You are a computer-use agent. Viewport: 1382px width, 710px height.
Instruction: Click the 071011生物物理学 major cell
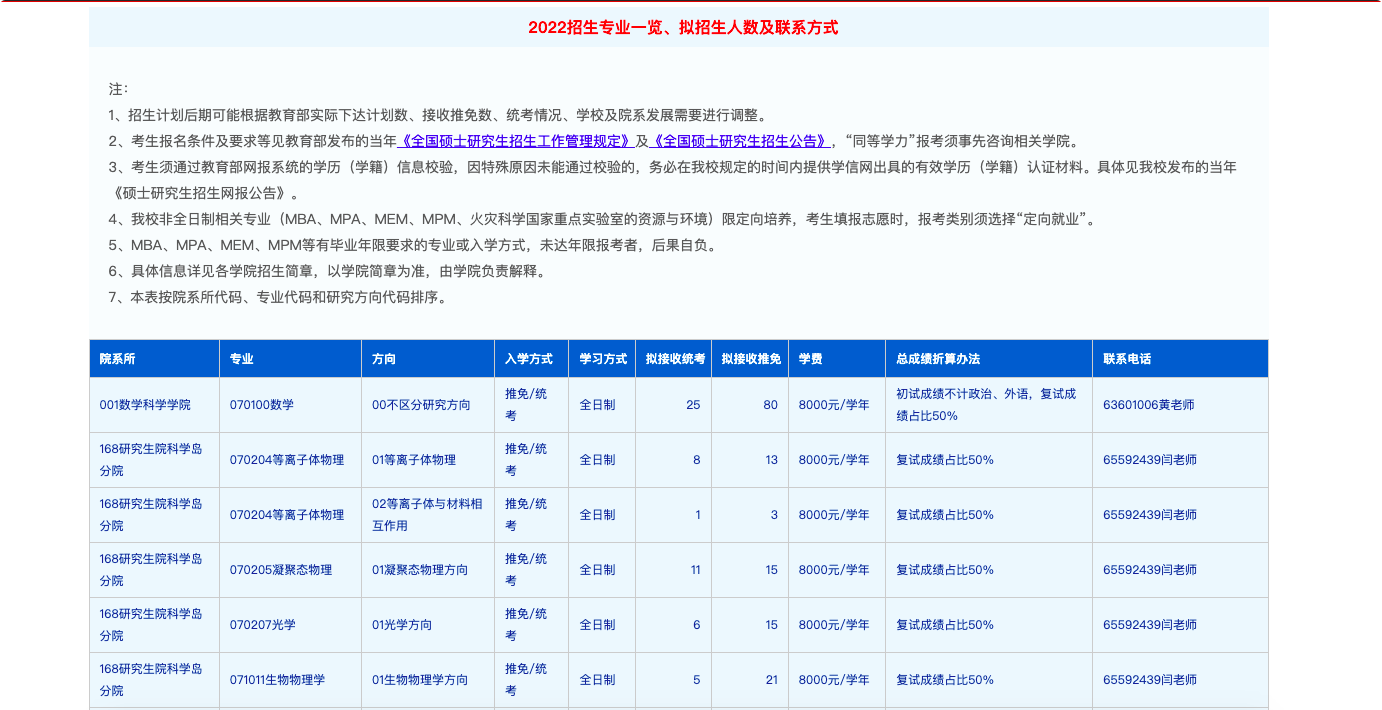(x=277, y=680)
